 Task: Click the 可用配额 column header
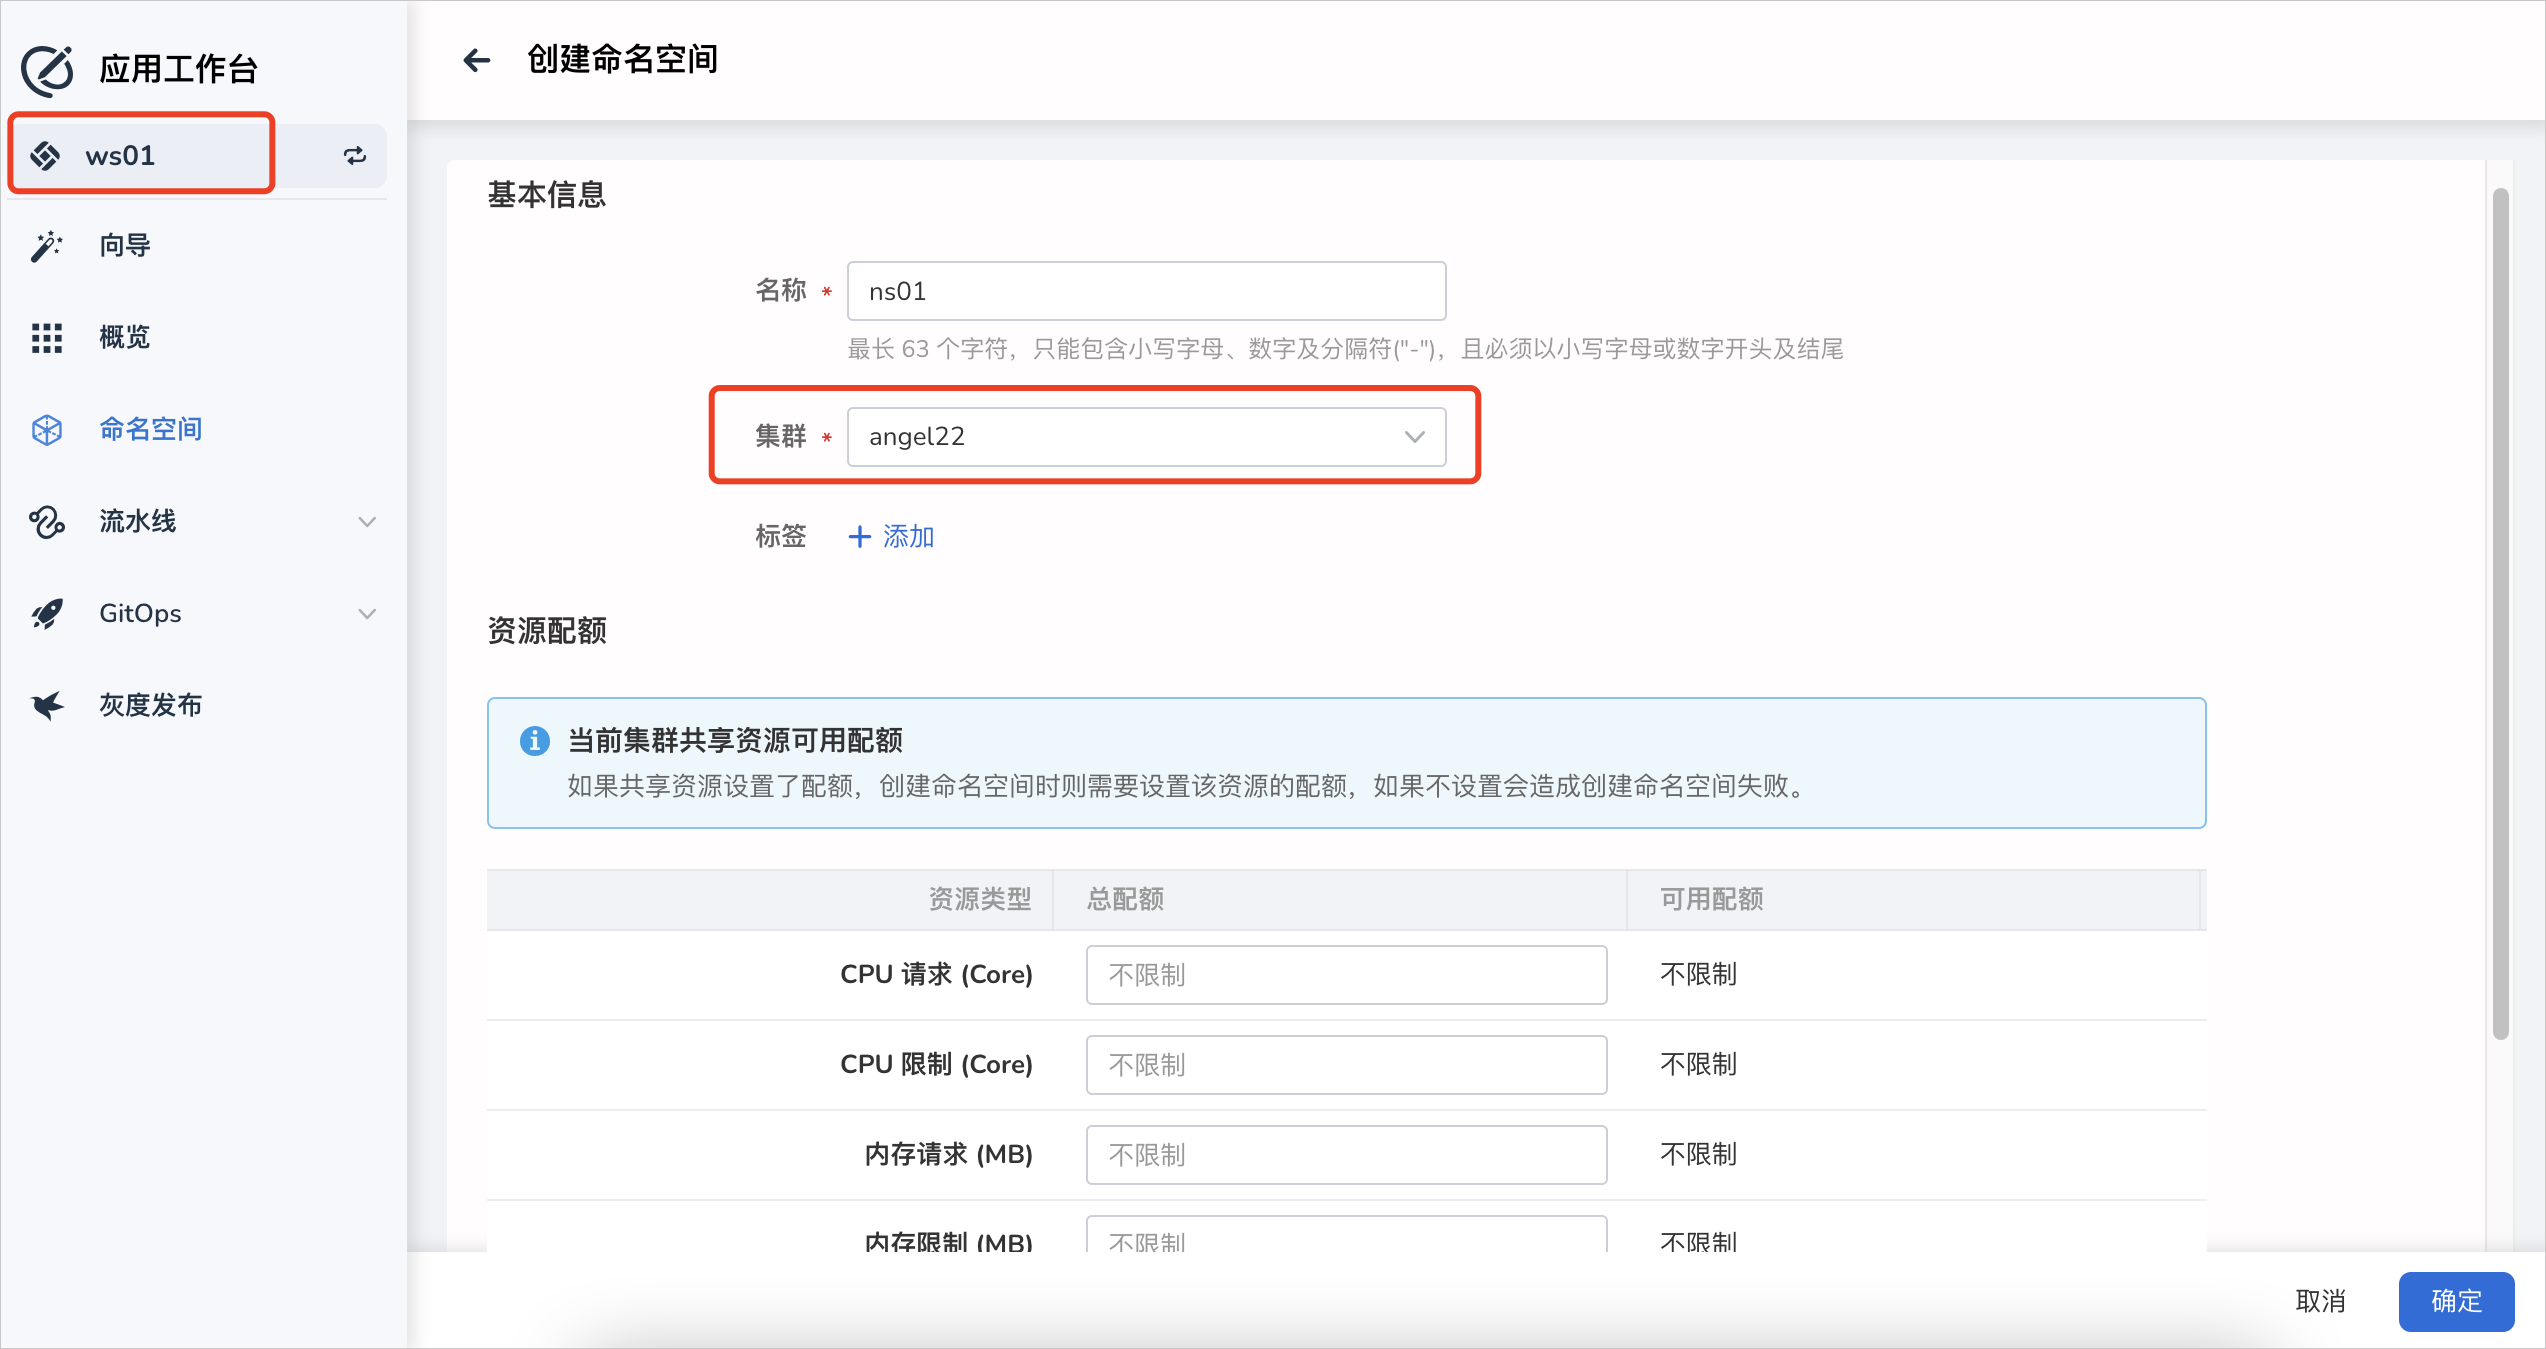click(x=1711, y=899)
